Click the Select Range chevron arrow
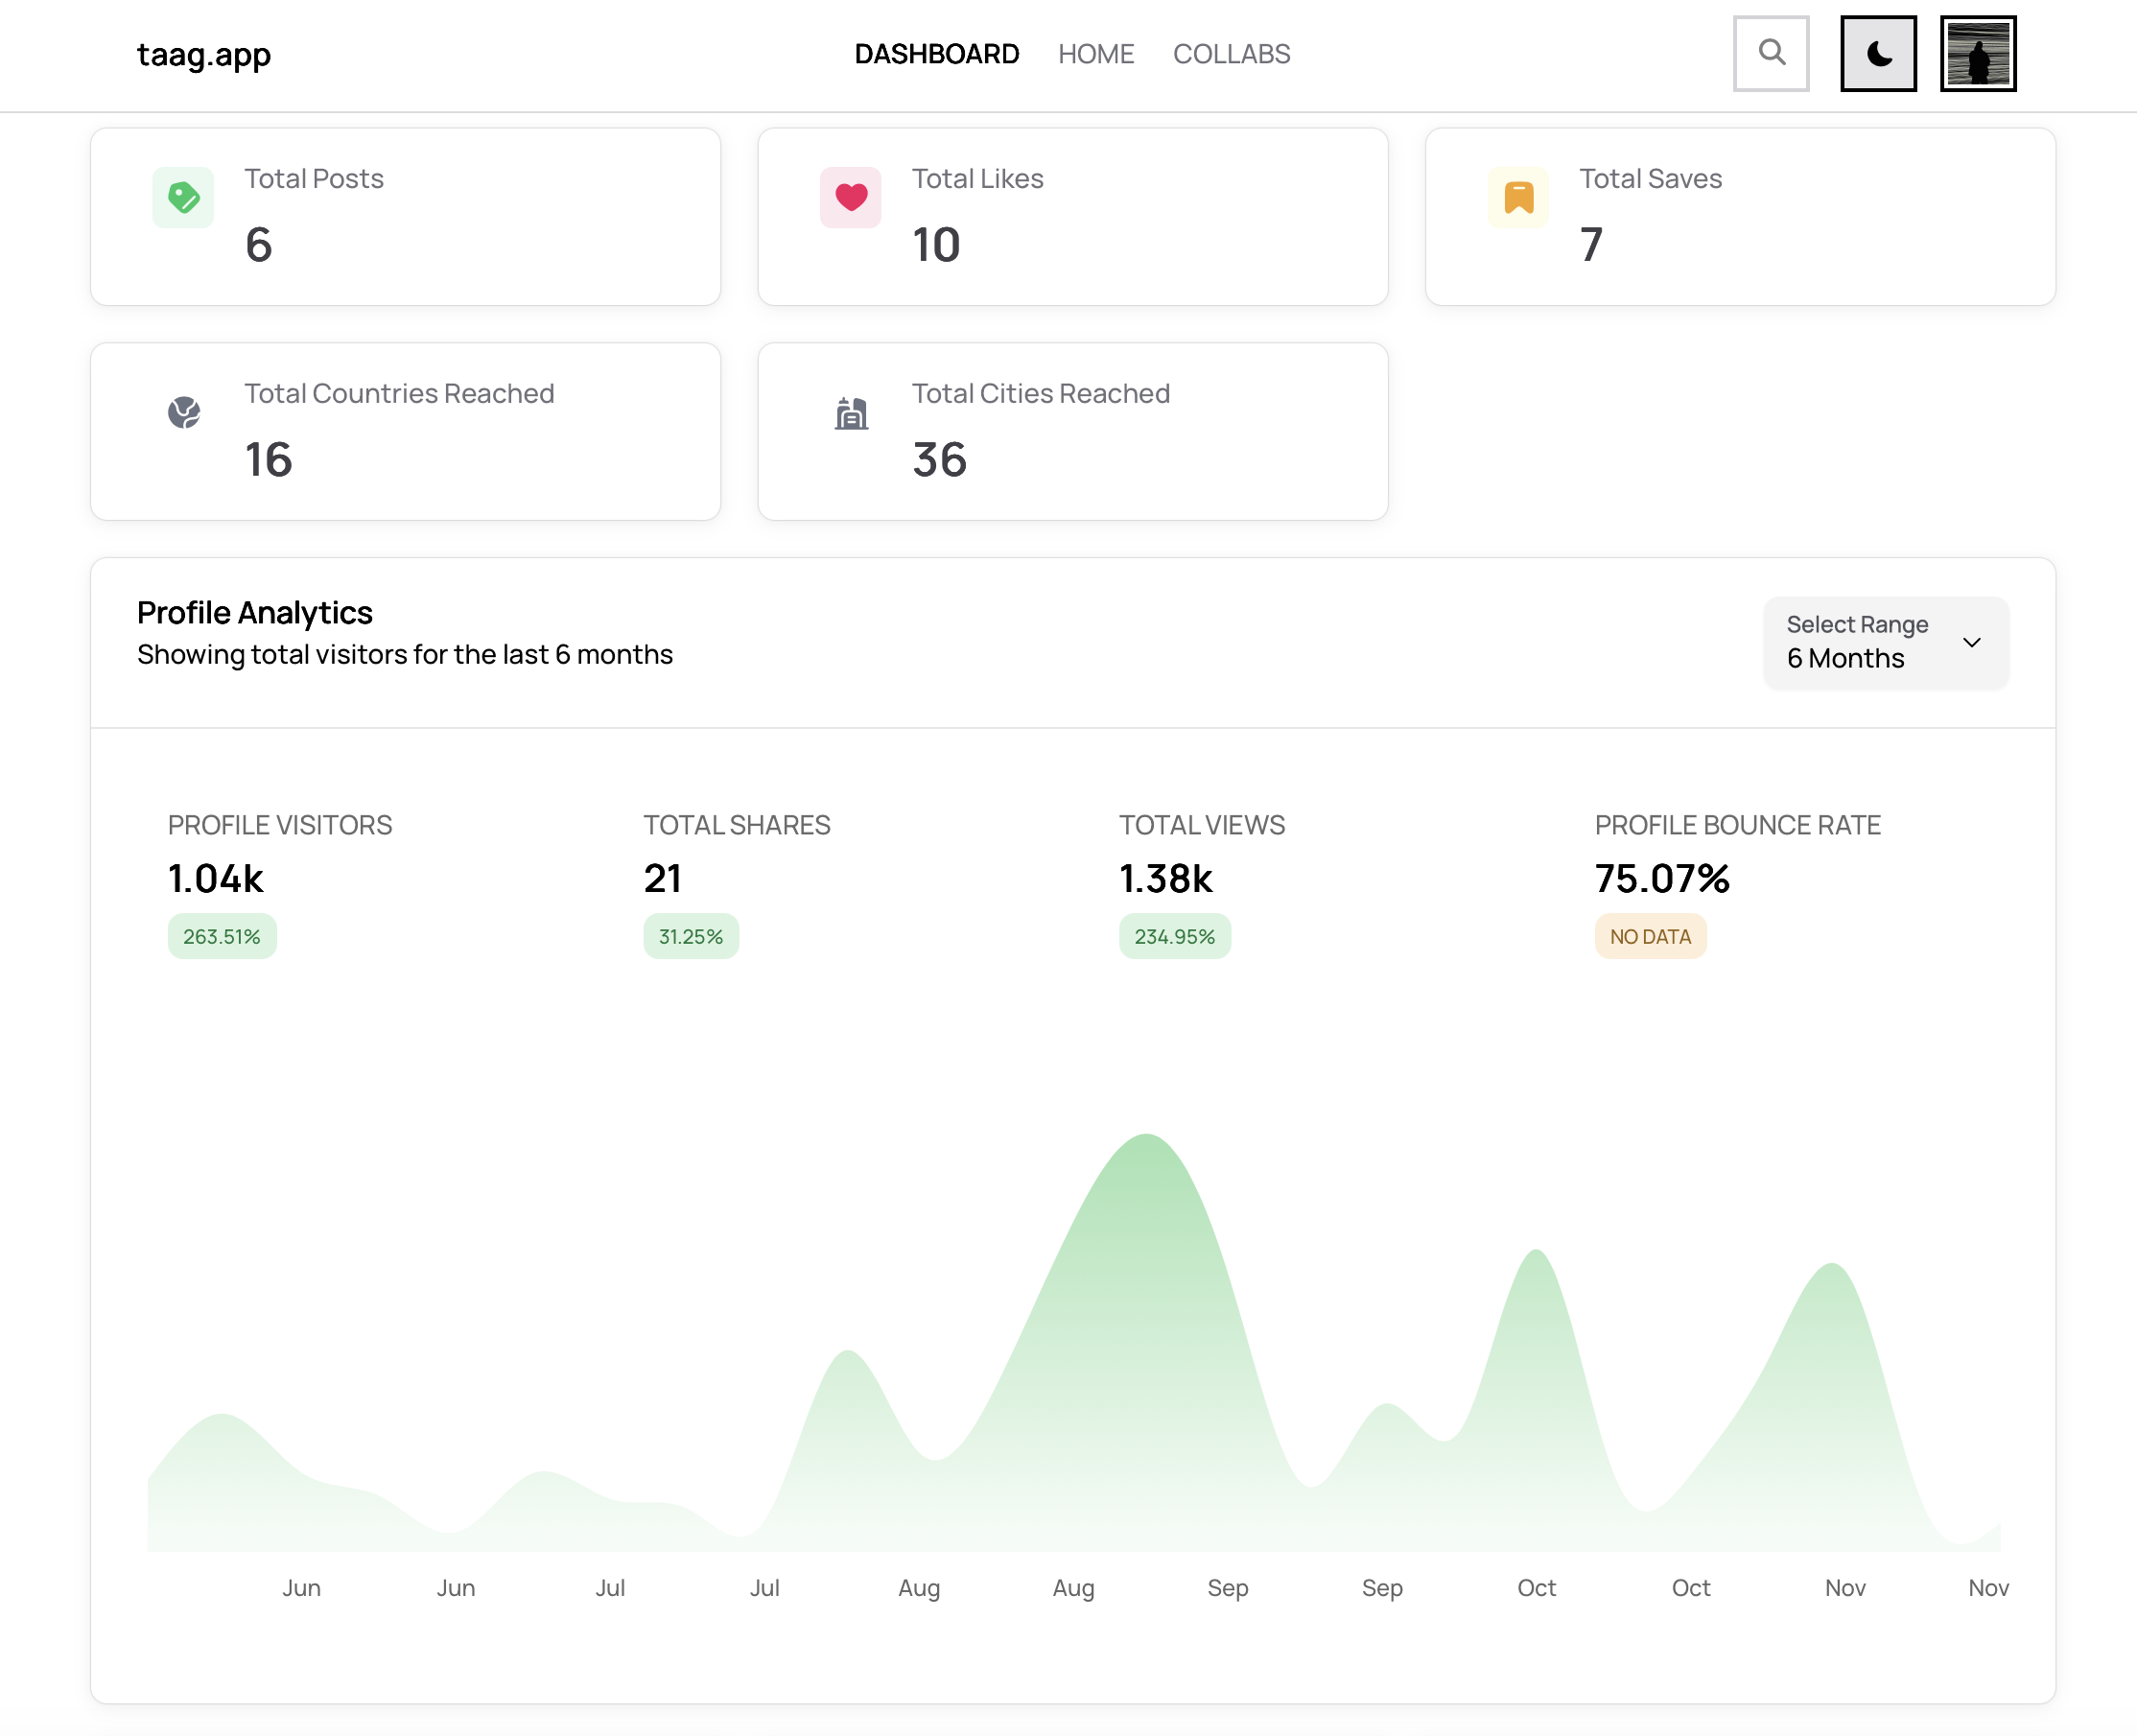Image resolution: width=2137 pixels, height=1736 pixels. coord(1971,642)
